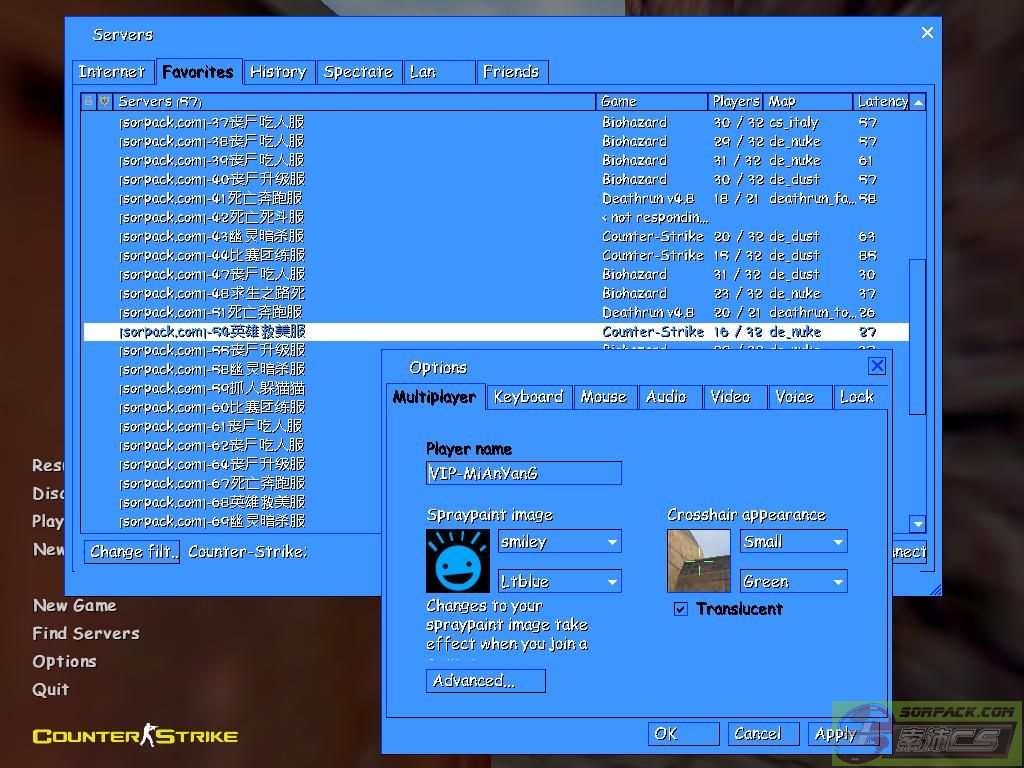Click the Player name input field
The height and width of the screenshot is (768, 1024).
524,473
